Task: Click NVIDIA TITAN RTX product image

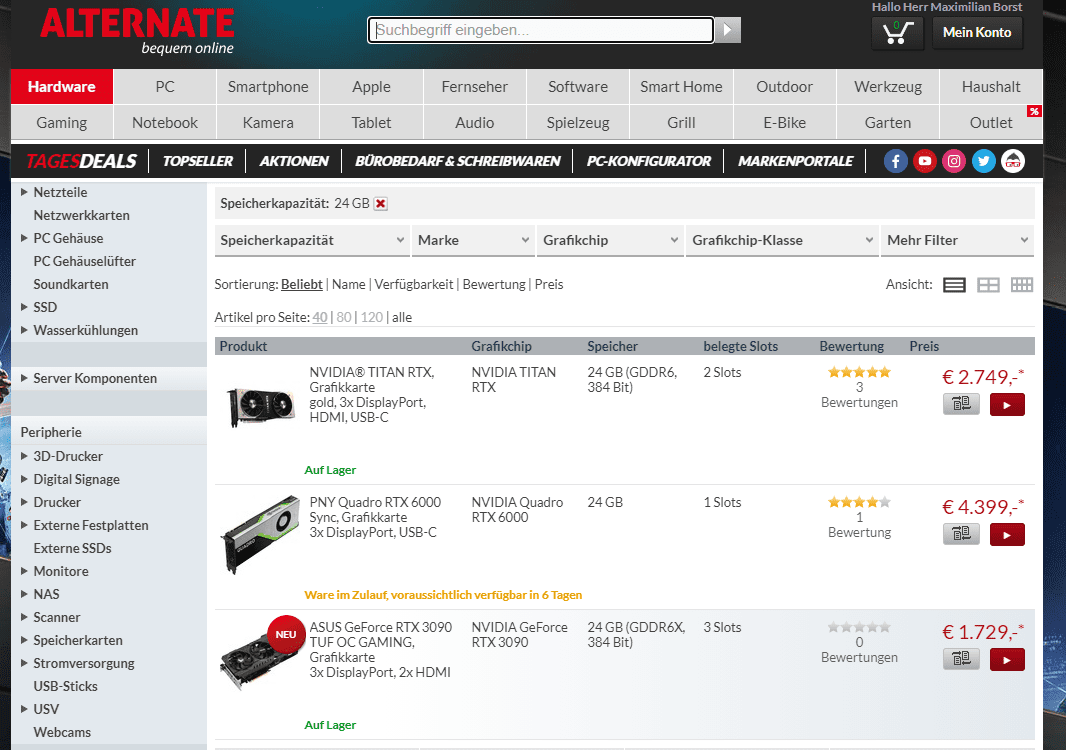Action: pos(260,406)
